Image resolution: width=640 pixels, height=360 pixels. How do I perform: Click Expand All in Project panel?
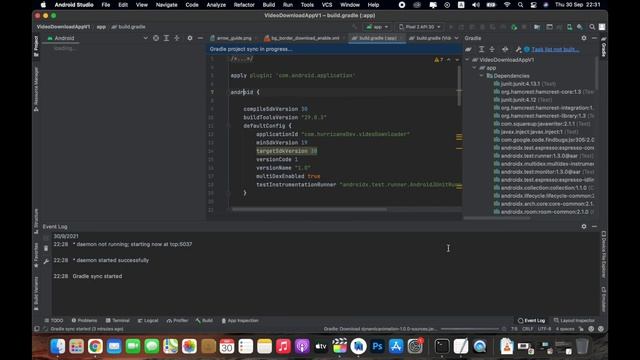point(167,38)
